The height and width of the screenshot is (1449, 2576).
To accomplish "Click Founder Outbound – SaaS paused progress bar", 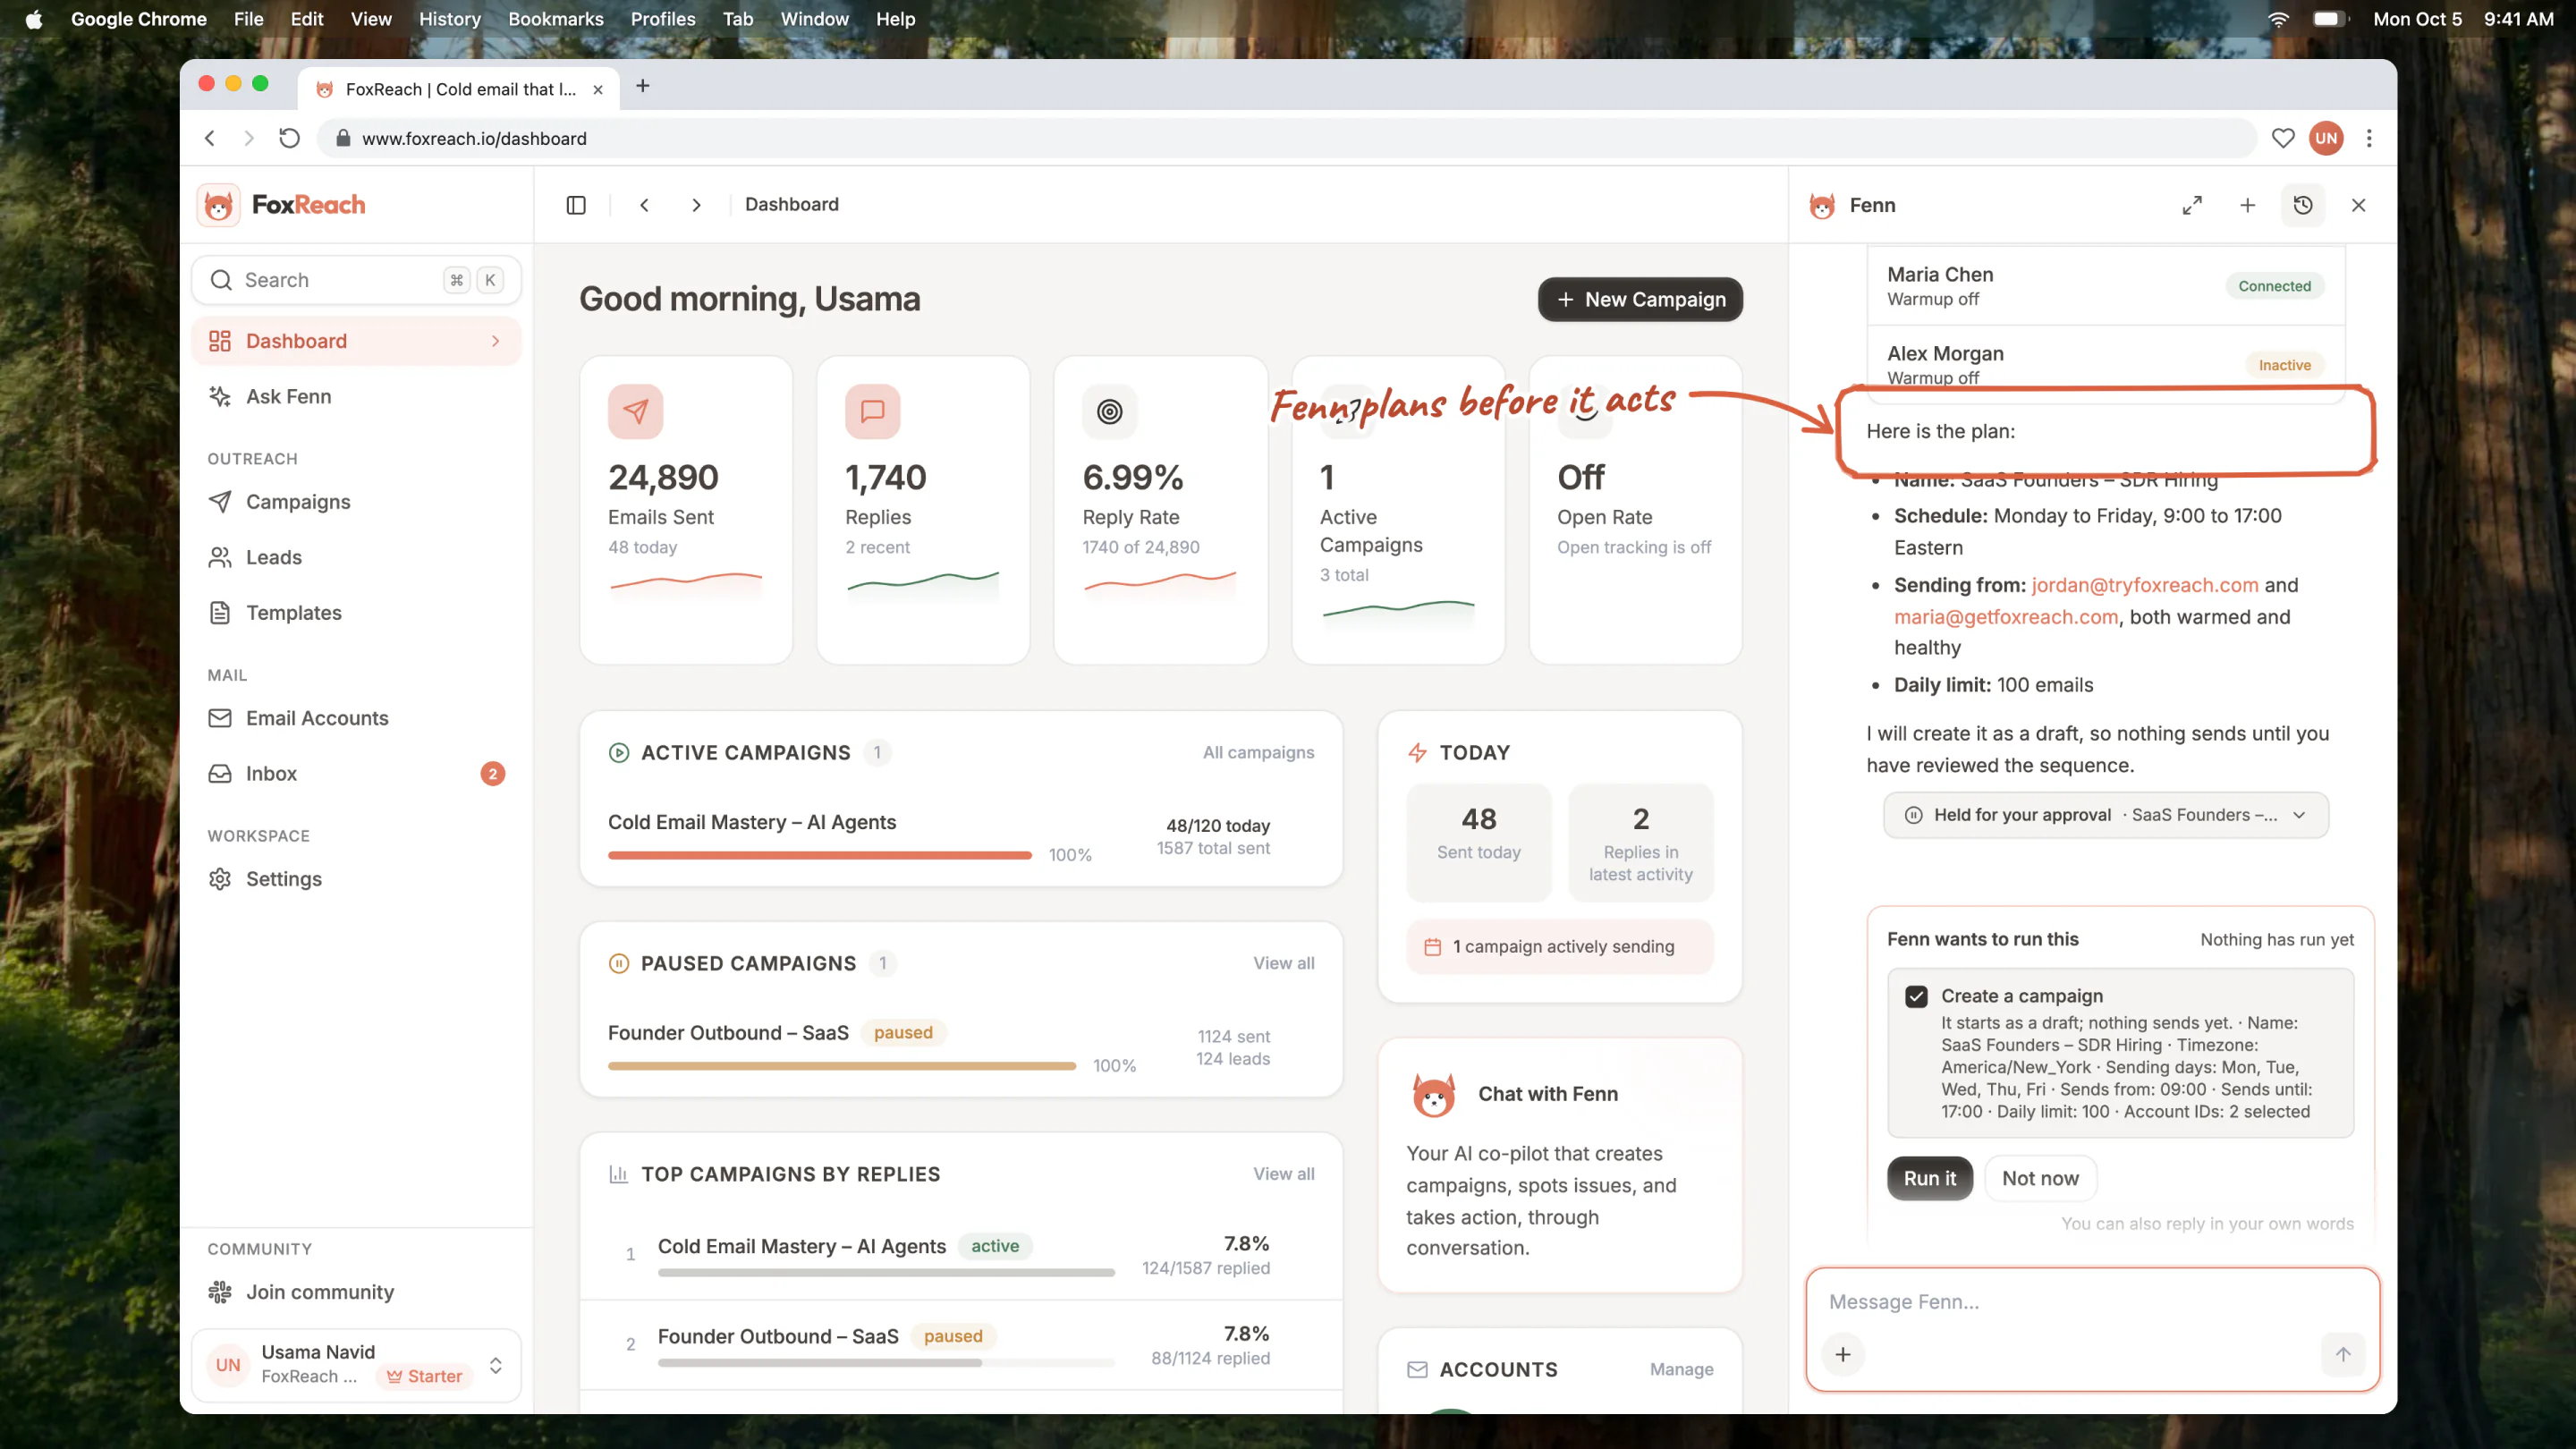I will (x=842, y=1066).
